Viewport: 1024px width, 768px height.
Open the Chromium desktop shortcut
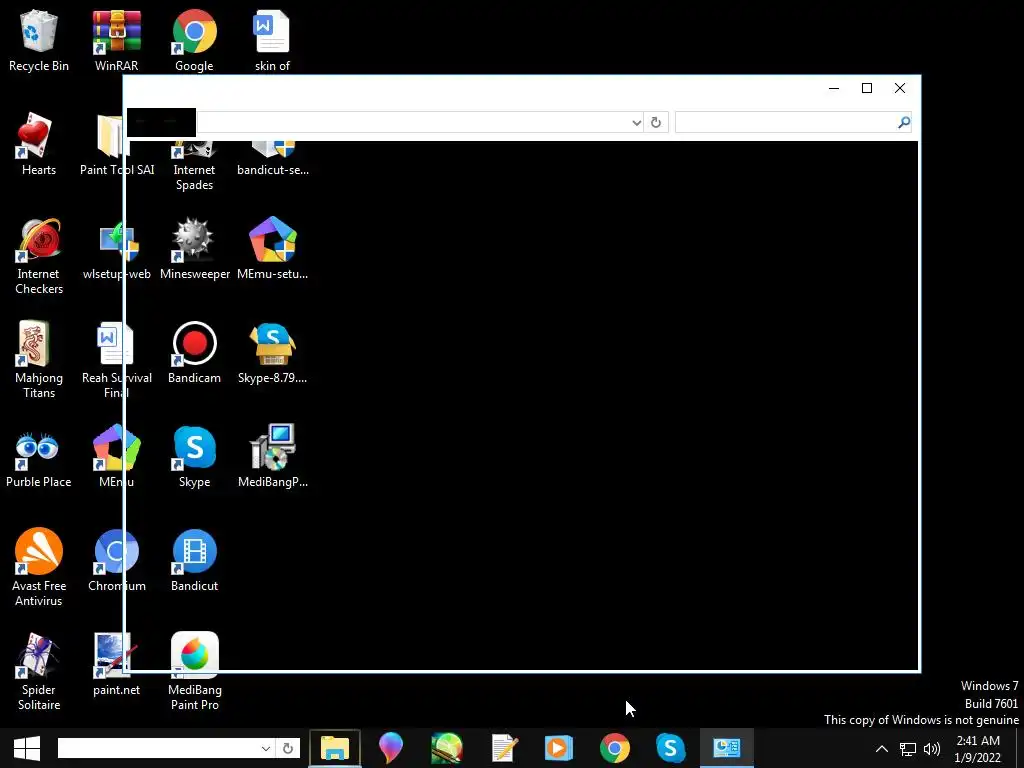point(116,560)
